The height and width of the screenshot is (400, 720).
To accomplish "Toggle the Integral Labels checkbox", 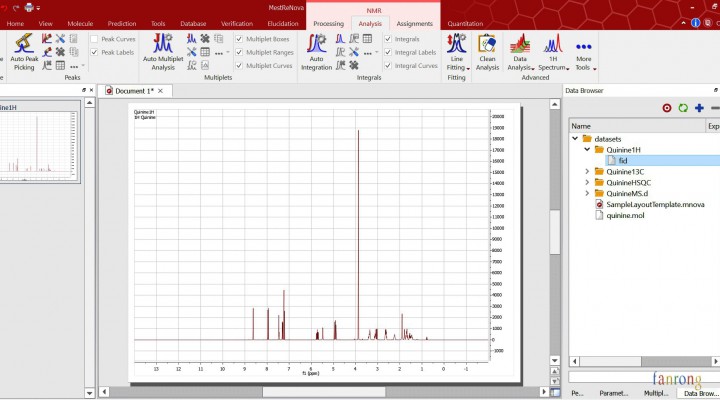I will [x=388, y=52].
